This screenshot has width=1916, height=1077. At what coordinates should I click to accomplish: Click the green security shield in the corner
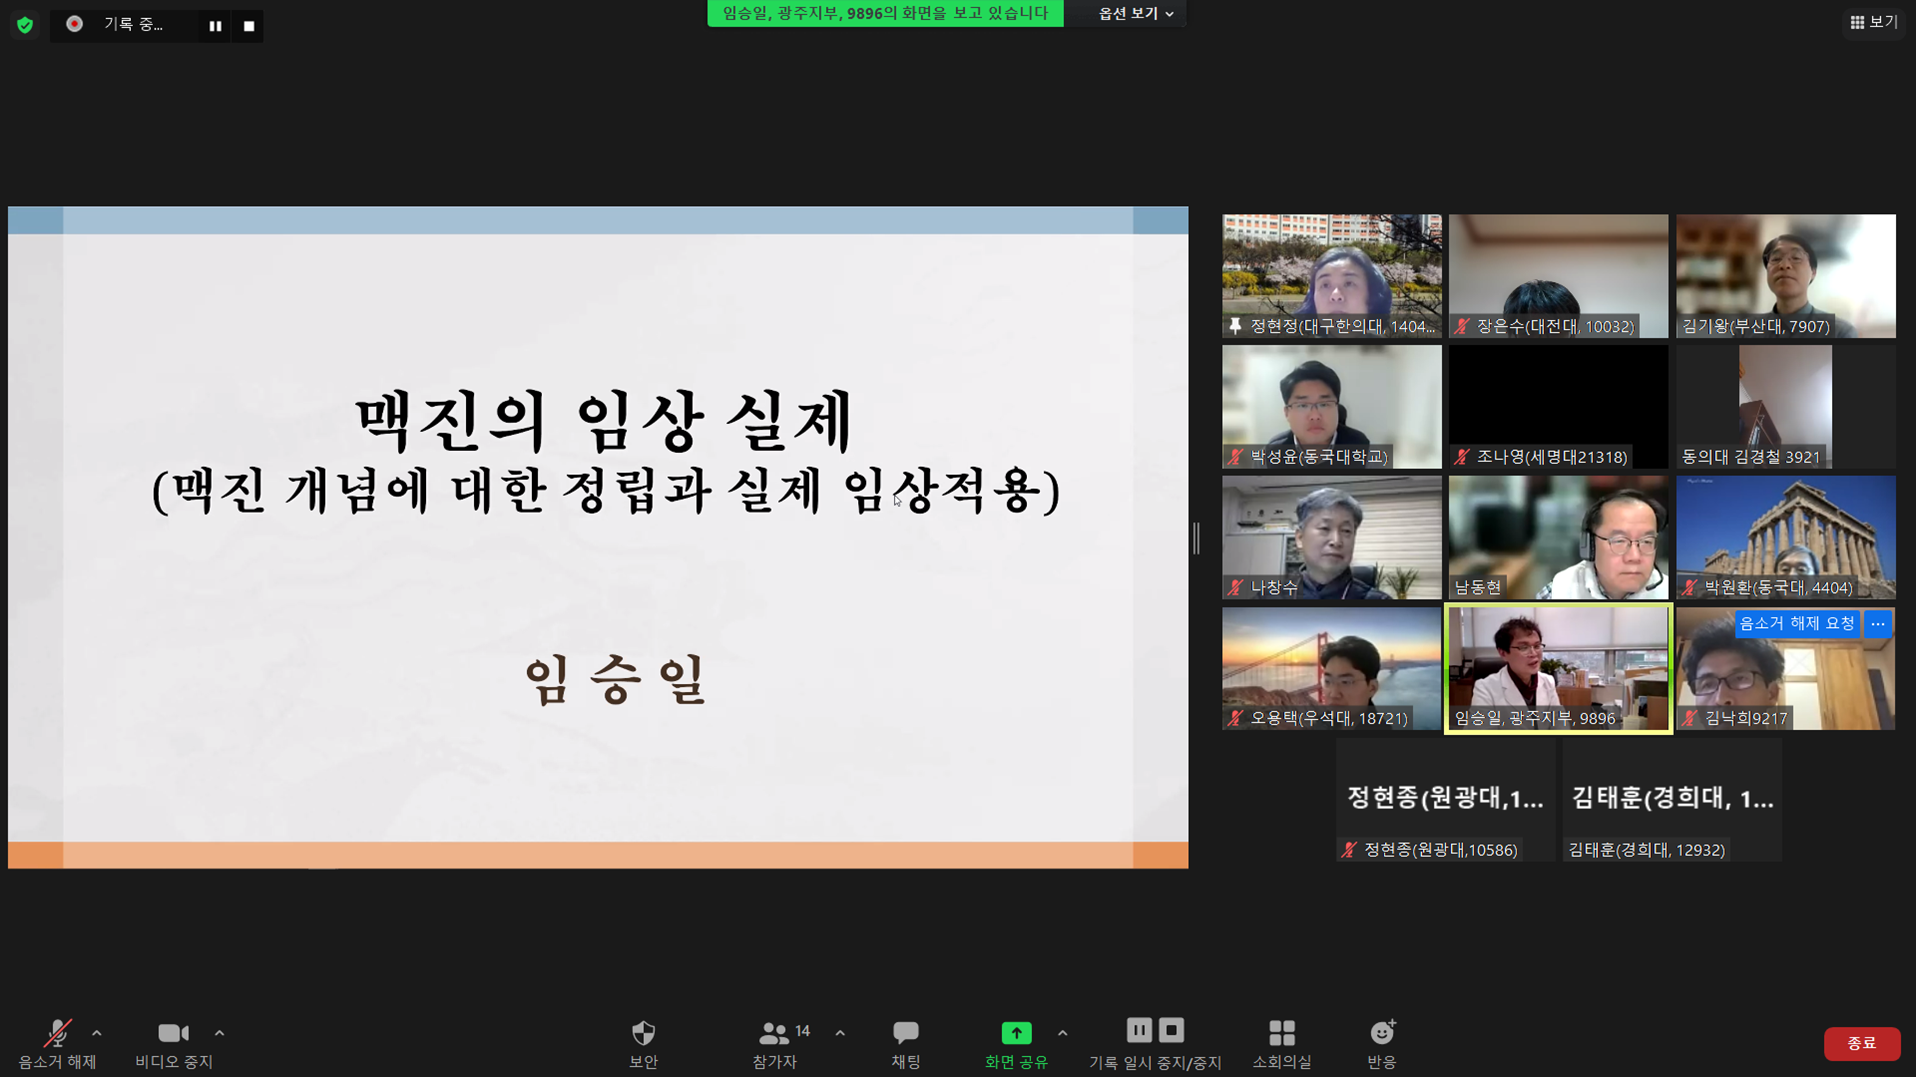click(x=24, y=25)
